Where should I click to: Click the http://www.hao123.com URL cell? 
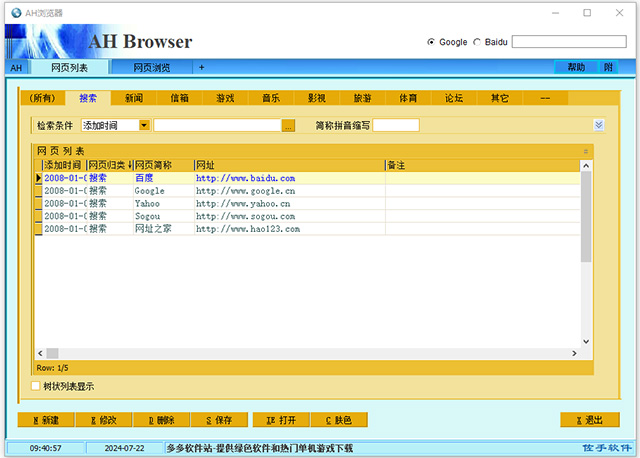[x=290, y=229]
